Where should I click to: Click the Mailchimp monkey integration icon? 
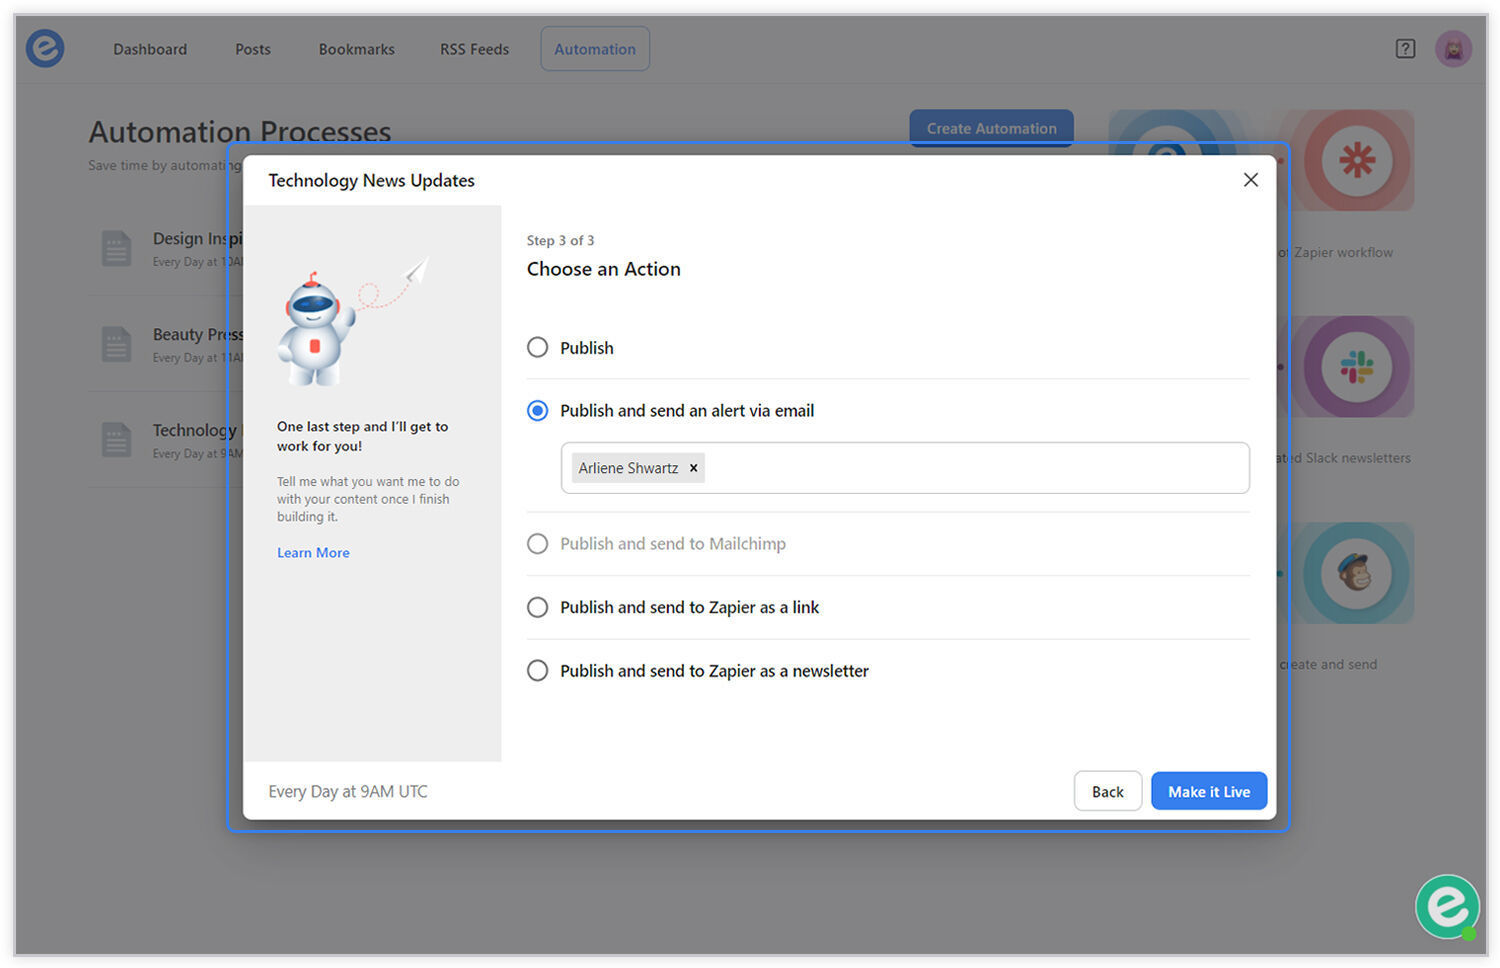(1356, 573)
